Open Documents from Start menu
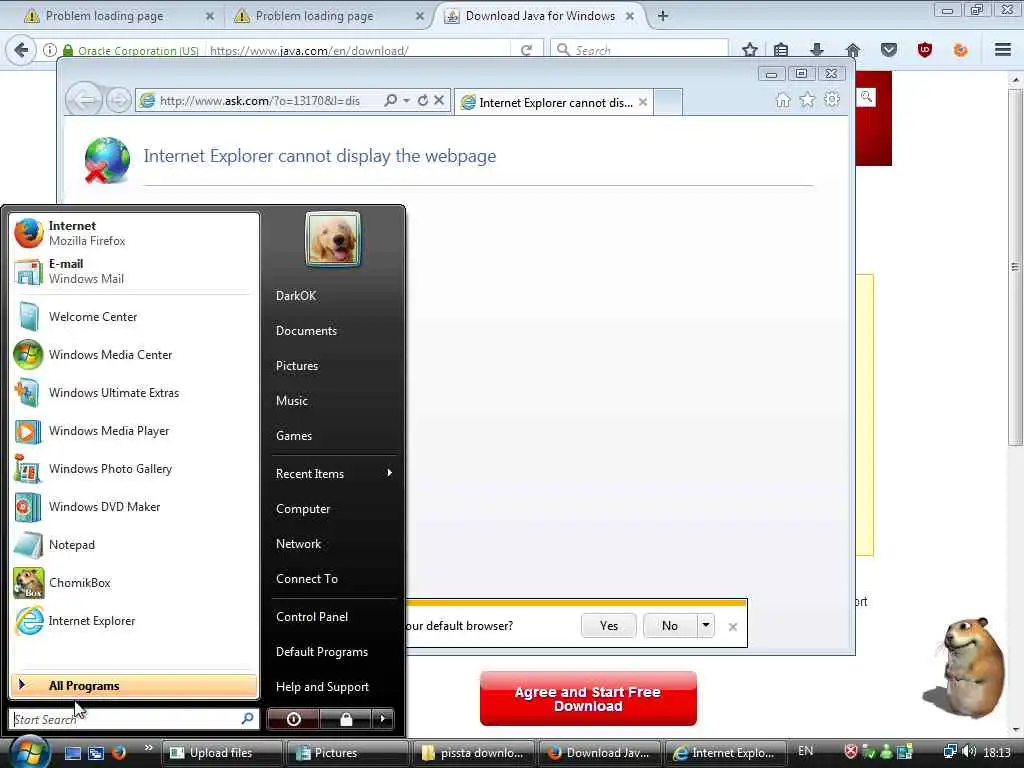The width and height of the screenshot is (1024, 768). coord(306,330)
